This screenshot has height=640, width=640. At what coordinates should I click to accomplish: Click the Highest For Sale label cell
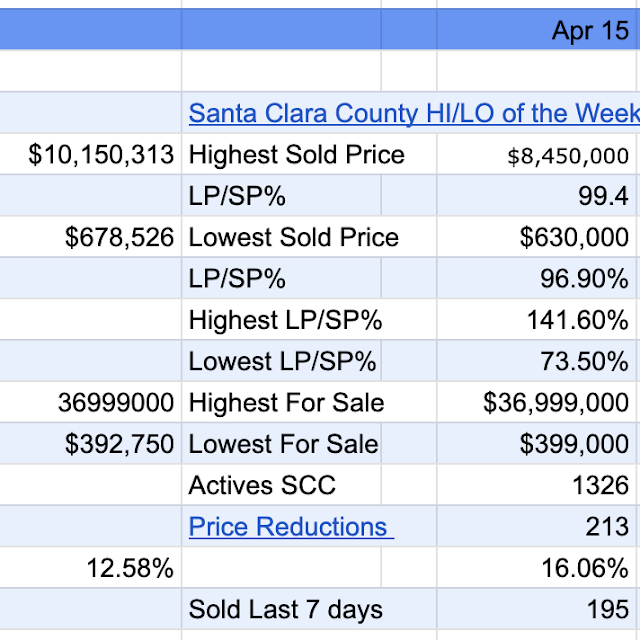tap(286, 403)
